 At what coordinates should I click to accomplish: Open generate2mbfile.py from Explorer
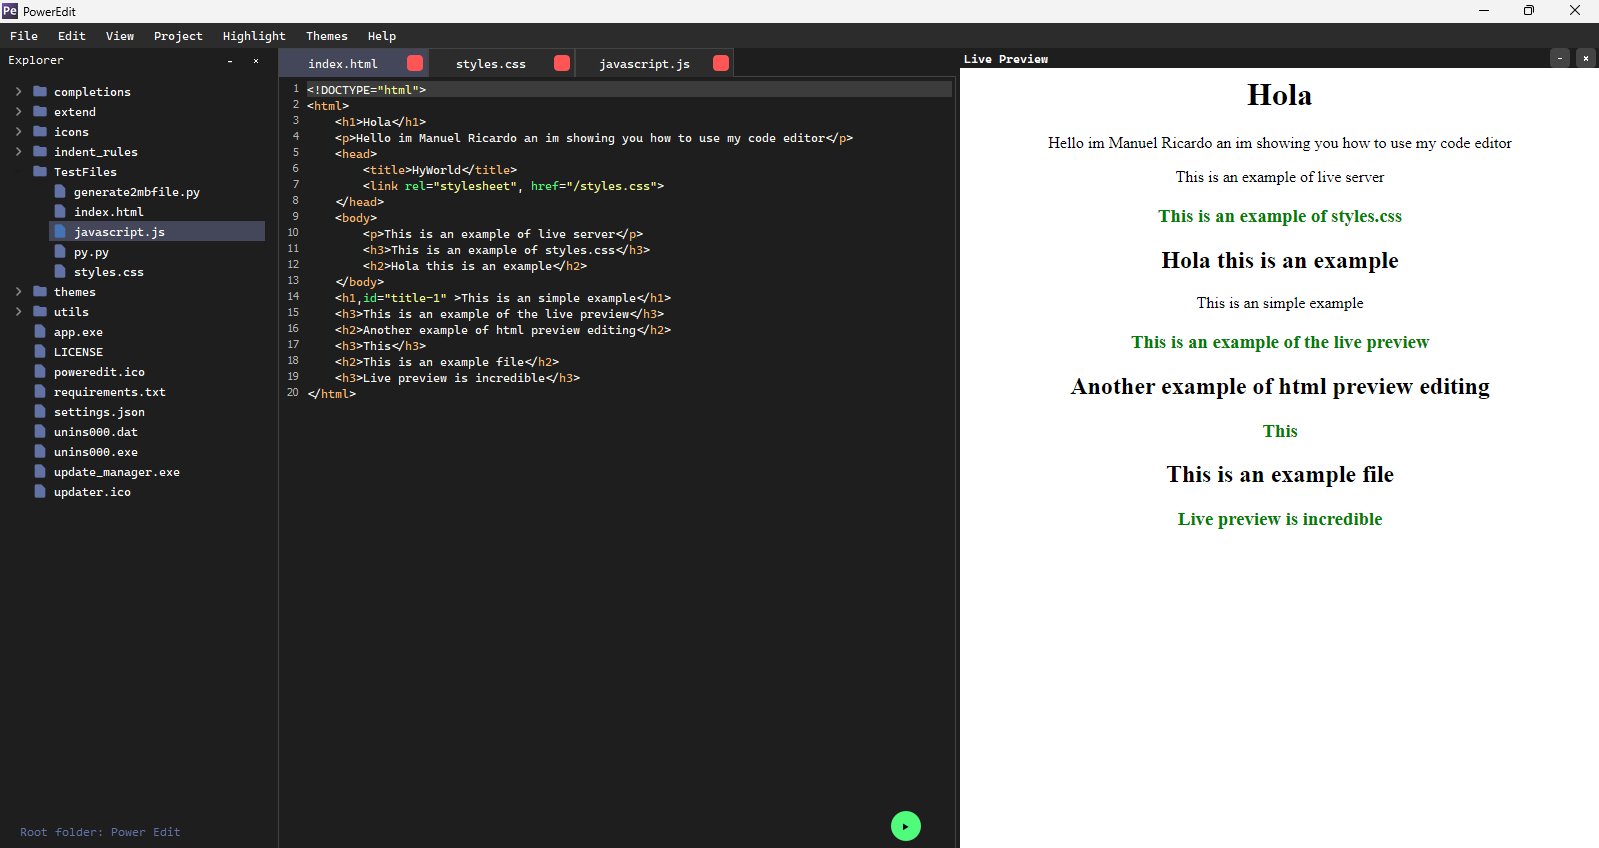[x=137, y=192]
